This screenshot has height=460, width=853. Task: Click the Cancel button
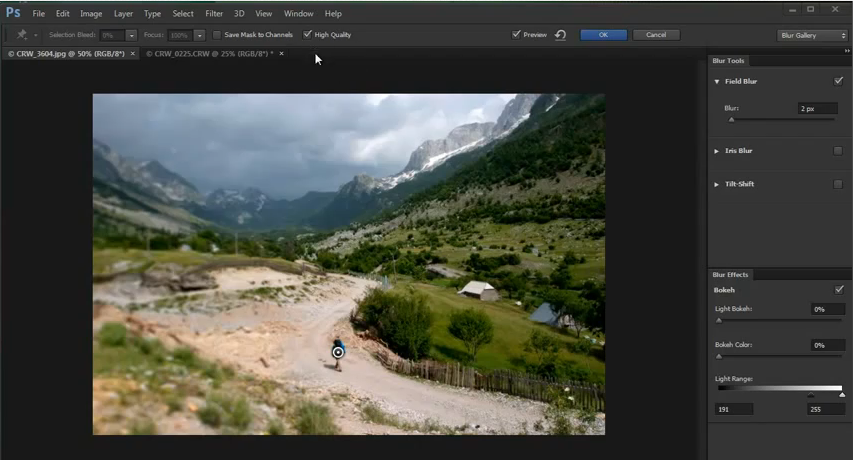pos(656,35)
